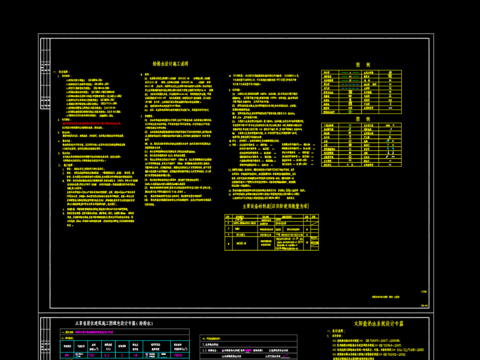Click the 给排水设计施工说明 drawing title
This screenshot has height=360, width=480.
point(171,63)
